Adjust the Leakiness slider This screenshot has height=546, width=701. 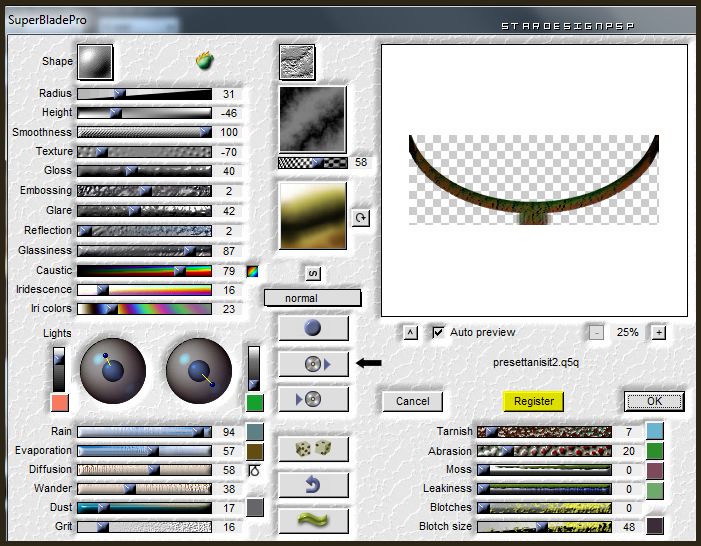(544, 489)
